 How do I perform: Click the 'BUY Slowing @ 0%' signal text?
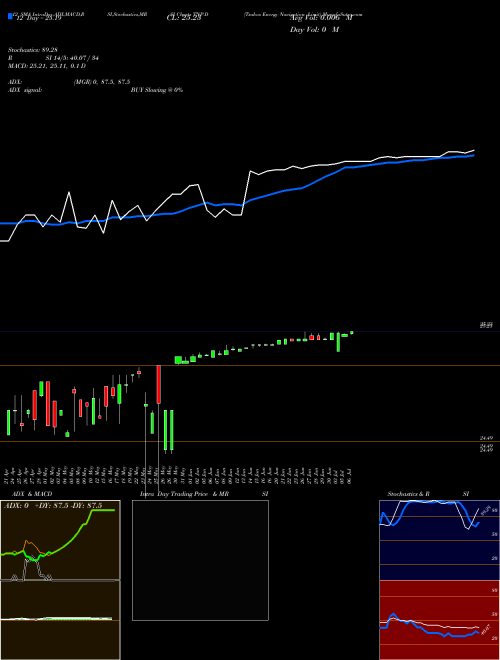[157, 90]
